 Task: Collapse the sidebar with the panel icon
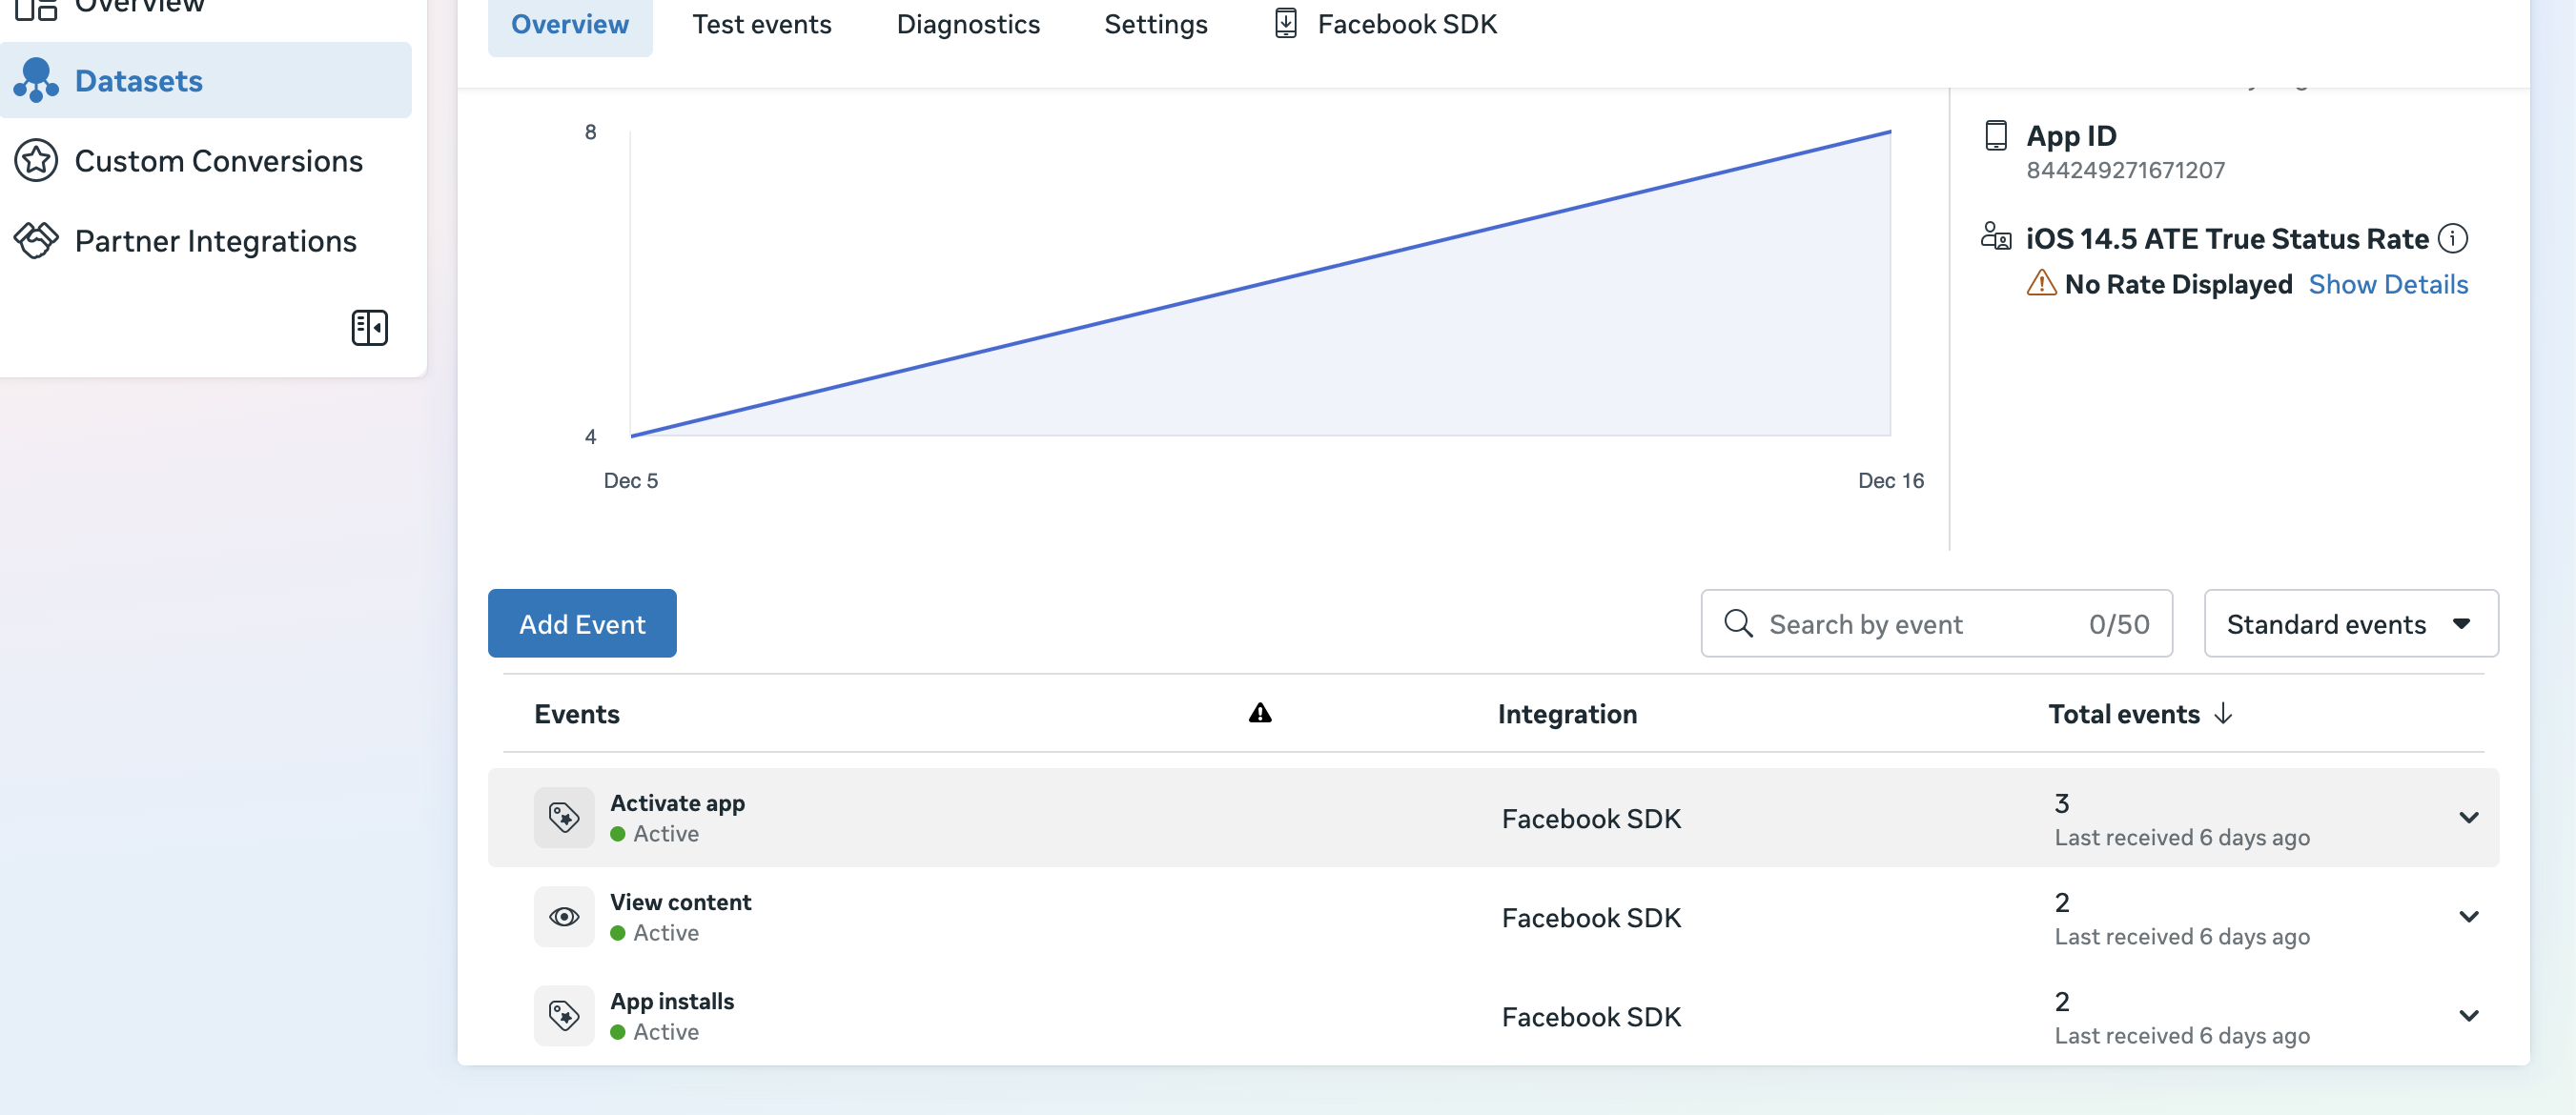pyautogui.click(x=369, y=327)
